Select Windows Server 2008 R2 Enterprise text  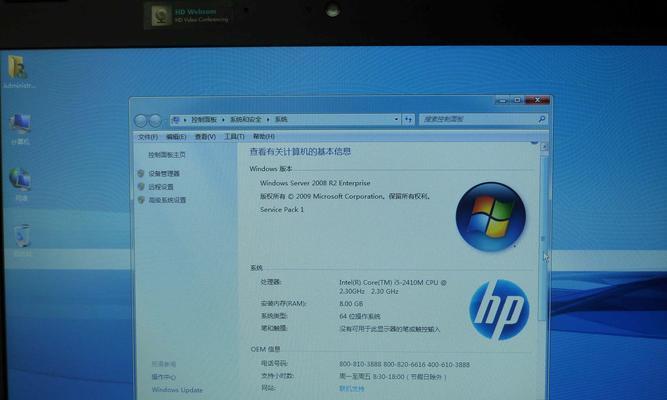(x=315, y=183)
